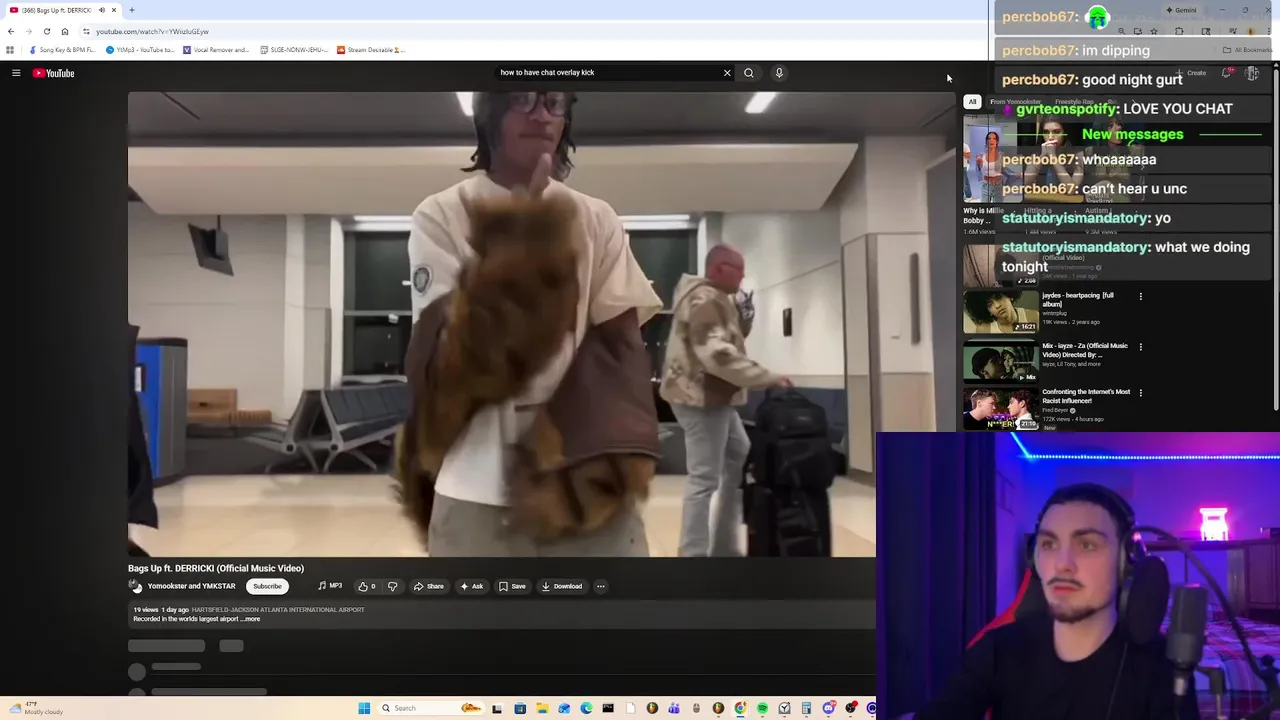
Task: Dislike the Bags Up video
Action: (x=392, y=586)
